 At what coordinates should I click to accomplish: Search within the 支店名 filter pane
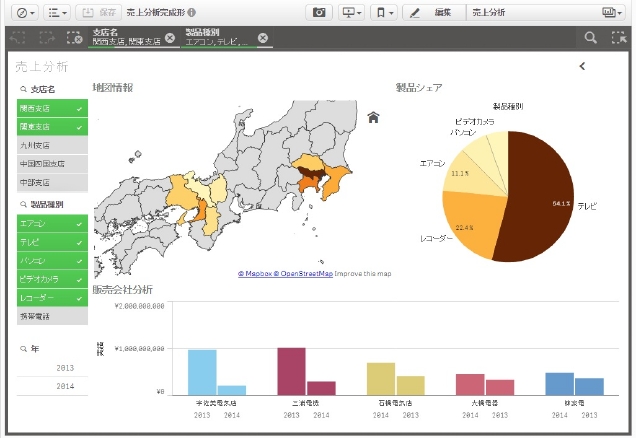point(24,90)
